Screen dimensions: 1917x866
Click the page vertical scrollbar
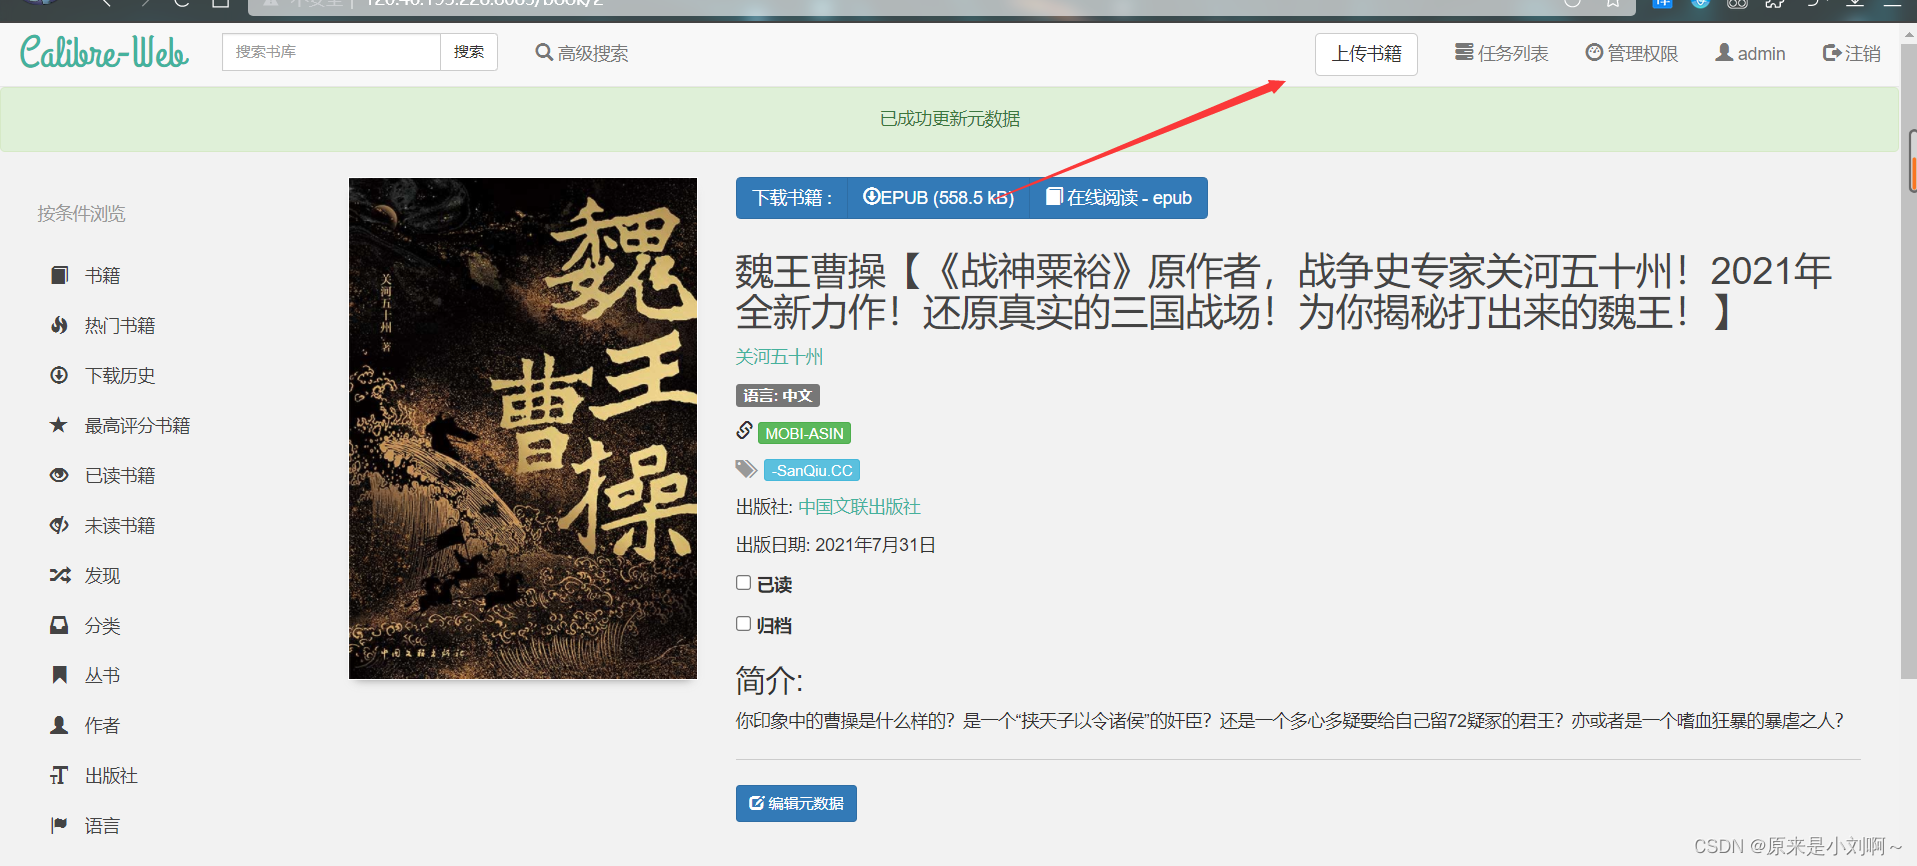(1909, 360)
